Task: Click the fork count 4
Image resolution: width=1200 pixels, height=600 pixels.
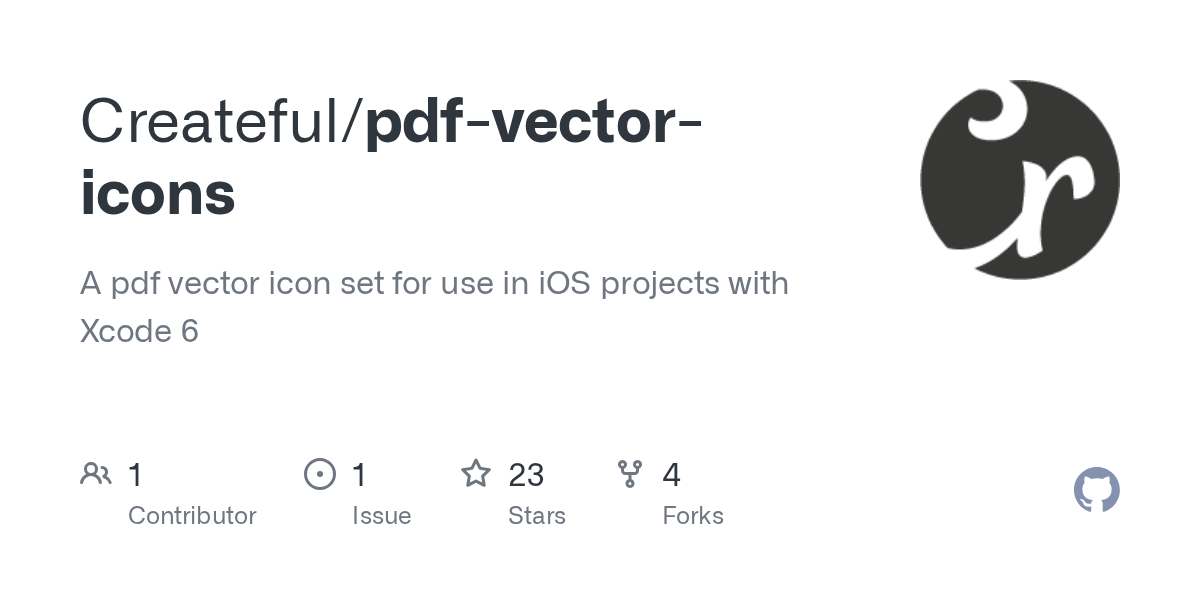Action: (671, 474)
